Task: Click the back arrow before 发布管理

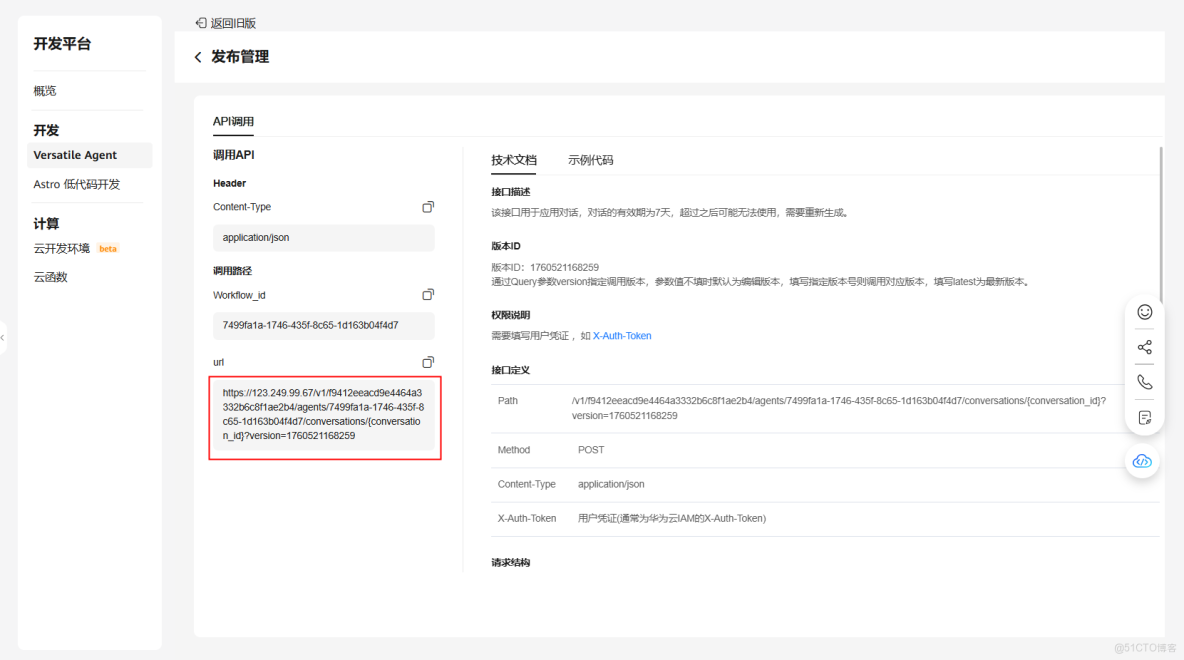Action: (198, 57)
